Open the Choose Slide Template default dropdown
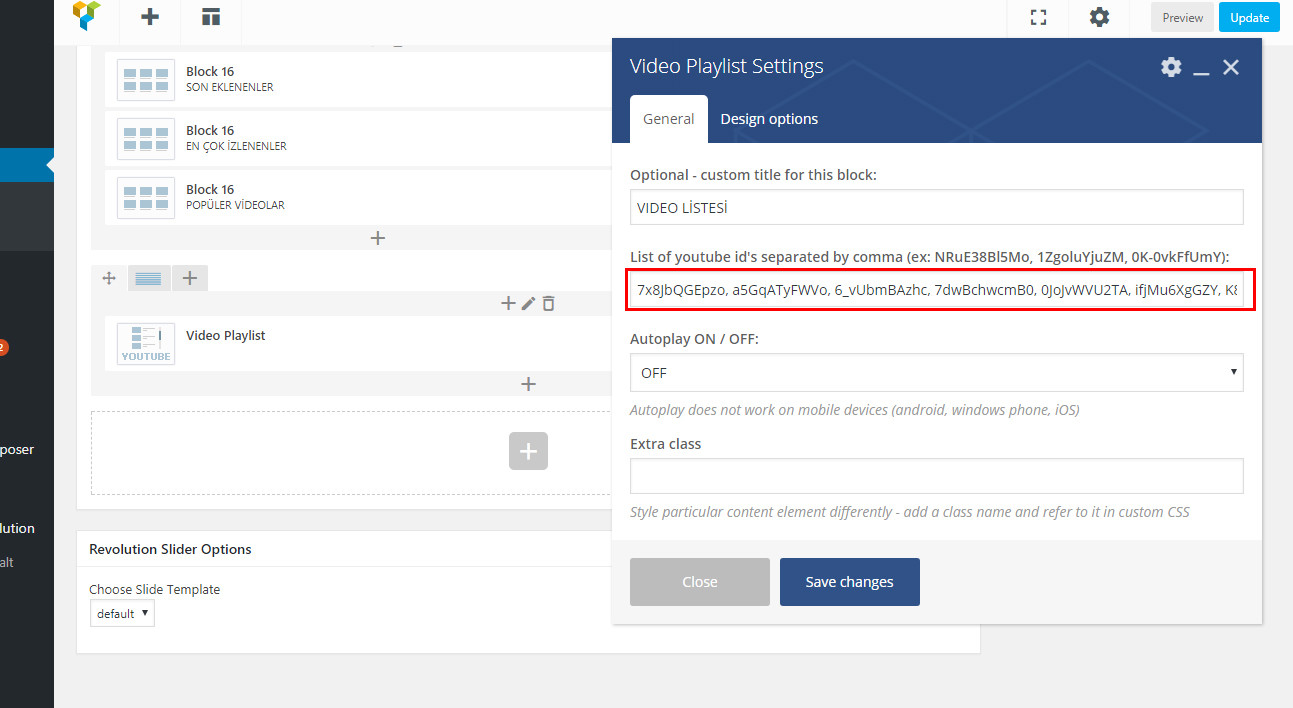 pos(122,613)
